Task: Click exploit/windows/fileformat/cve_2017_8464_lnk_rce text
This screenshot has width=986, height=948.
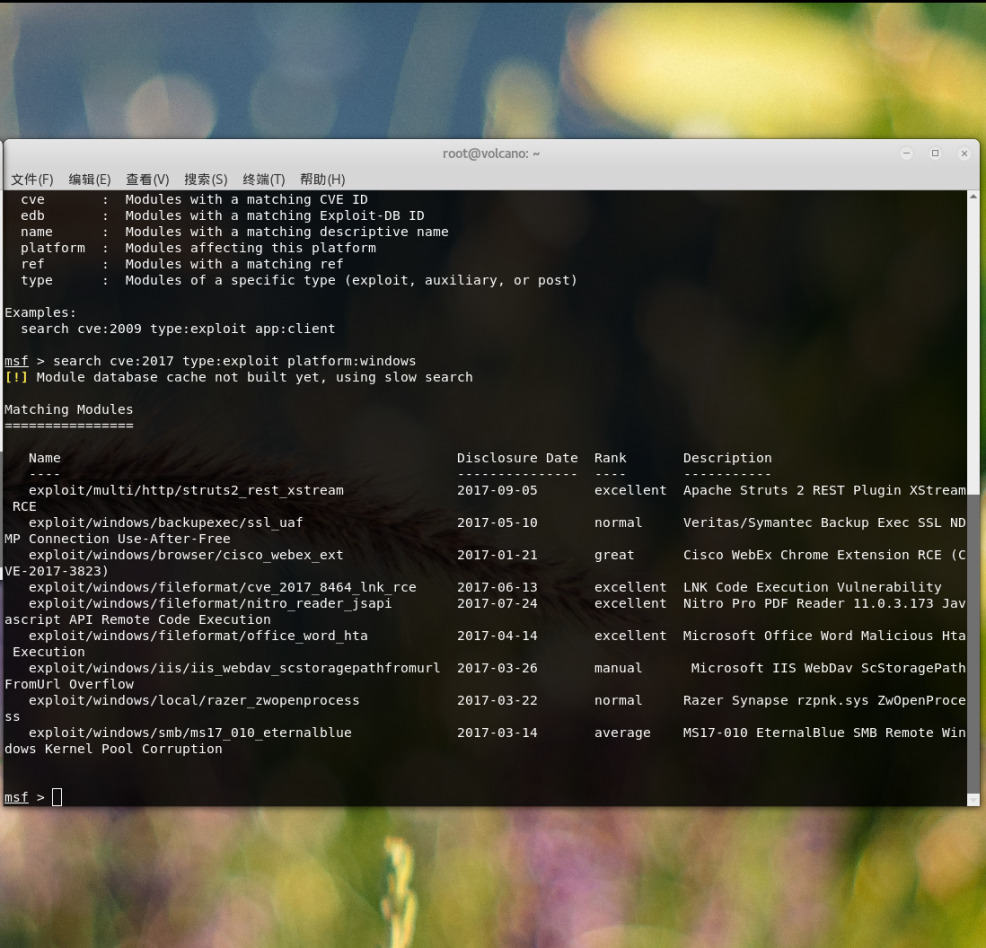Action: point(222,587)
